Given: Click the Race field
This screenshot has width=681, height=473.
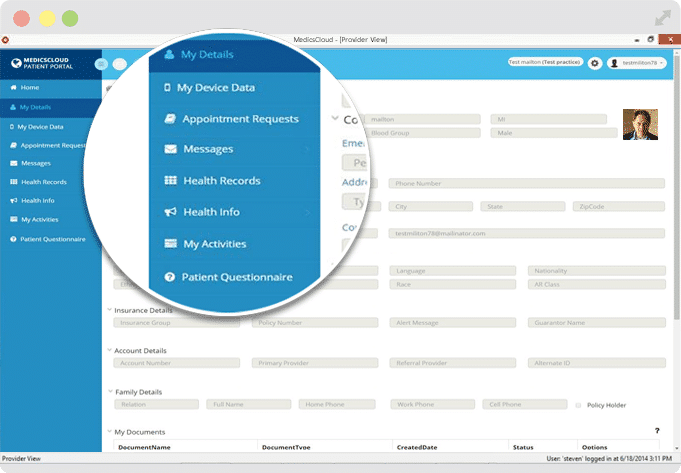Looking at the screenshot, I should [453, 284].
